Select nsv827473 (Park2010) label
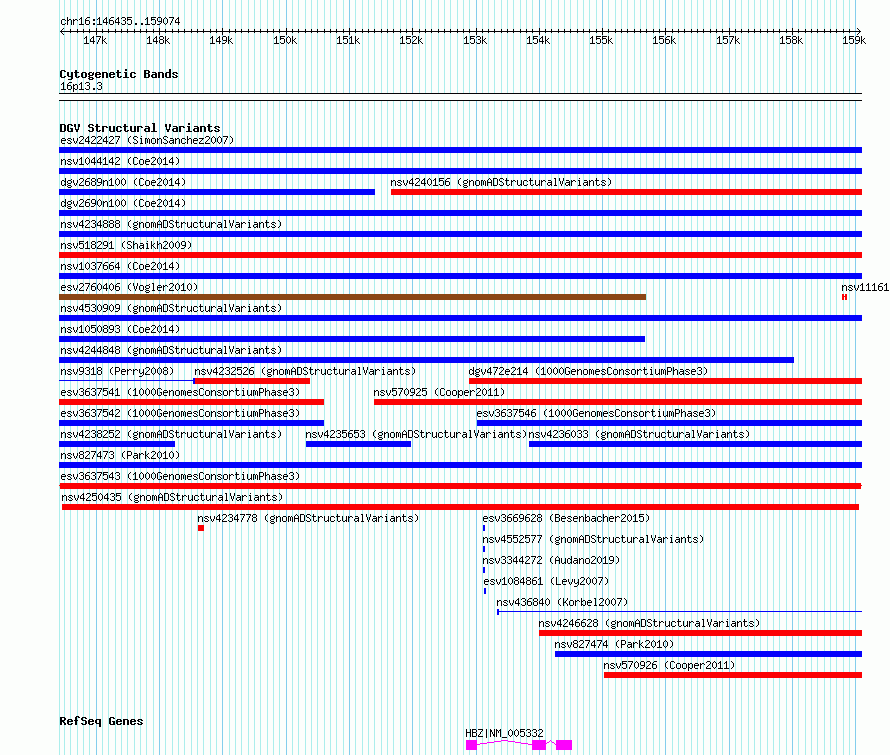This screenshot has width=890, height=755. click(x=120, y=455)
